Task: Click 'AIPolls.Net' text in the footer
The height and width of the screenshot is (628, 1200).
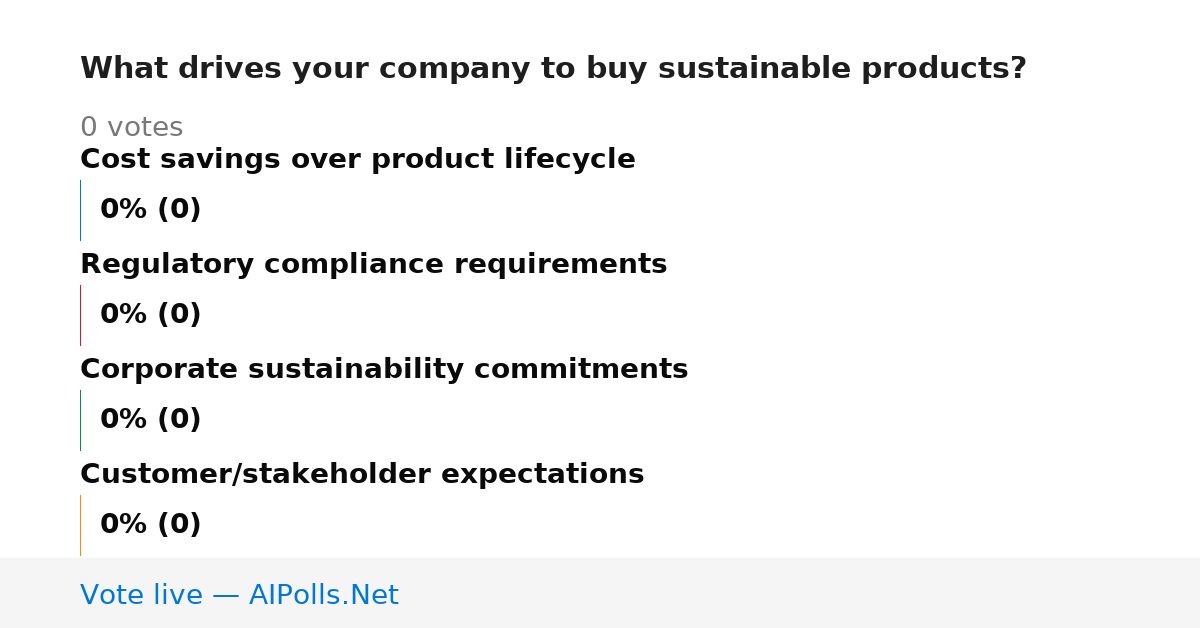Action: click(x=323, y=596)
